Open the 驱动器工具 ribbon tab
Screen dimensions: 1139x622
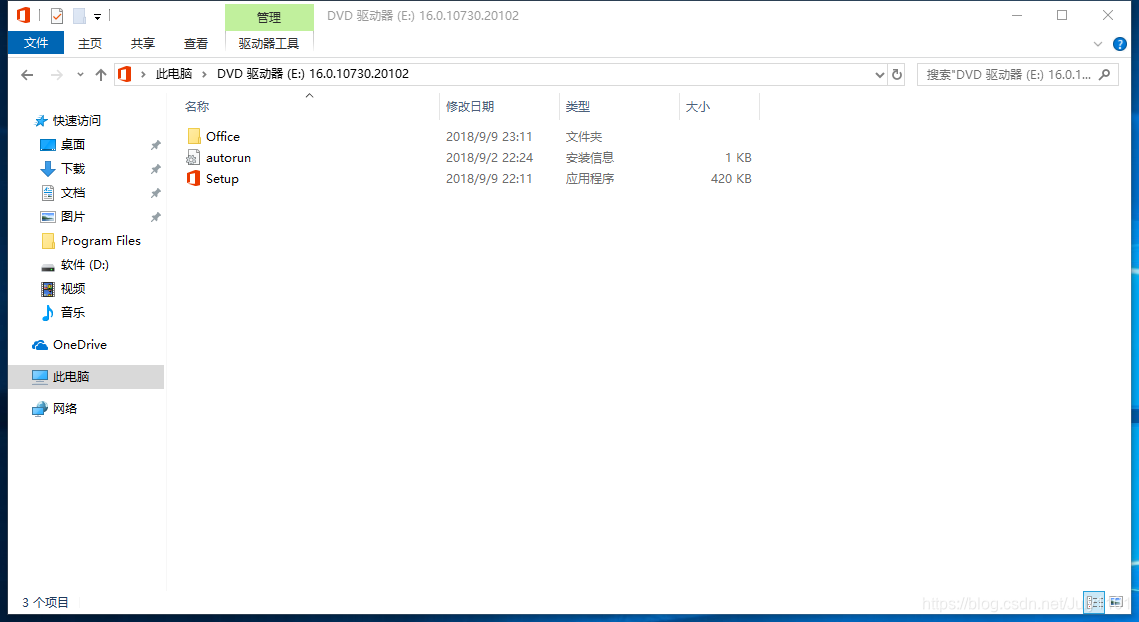point(269,44)
